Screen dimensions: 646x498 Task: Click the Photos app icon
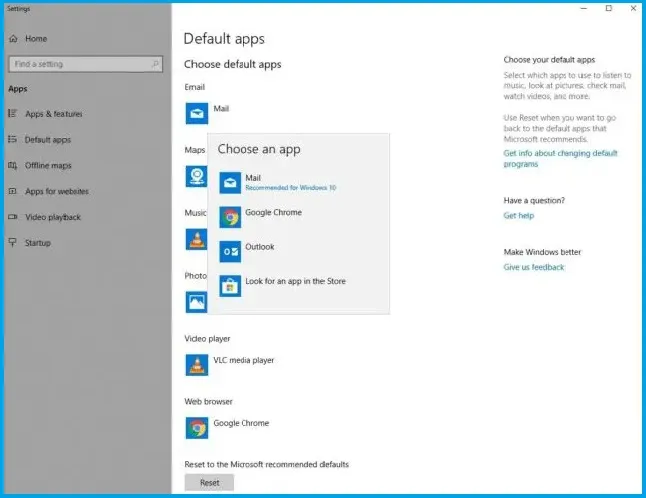point(197,302)
